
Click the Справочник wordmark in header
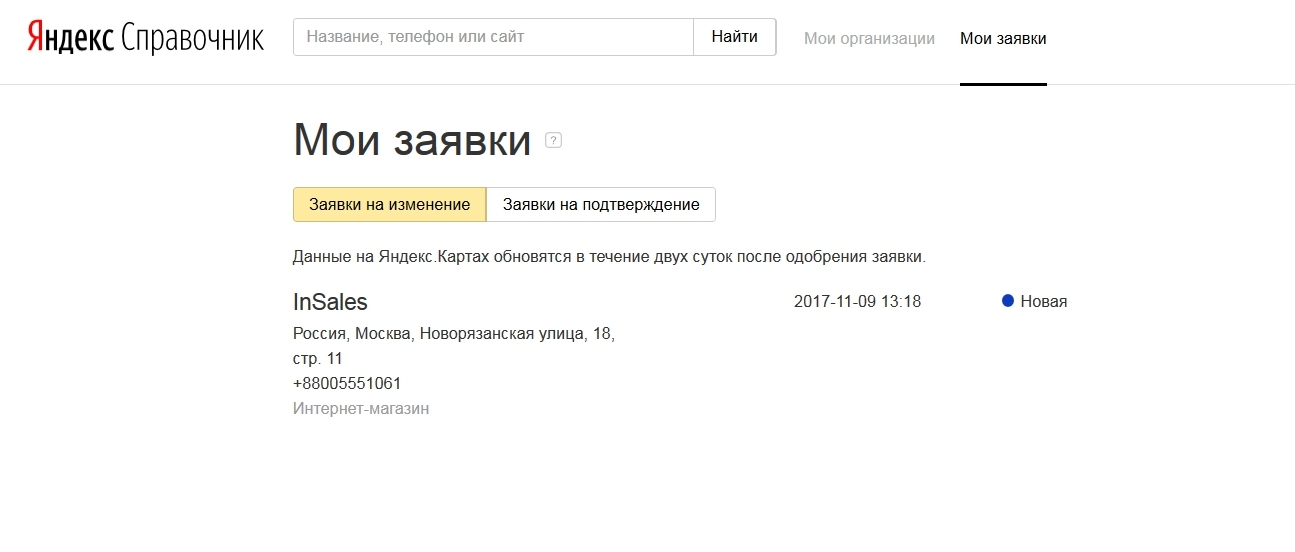[x=192, y=38]
